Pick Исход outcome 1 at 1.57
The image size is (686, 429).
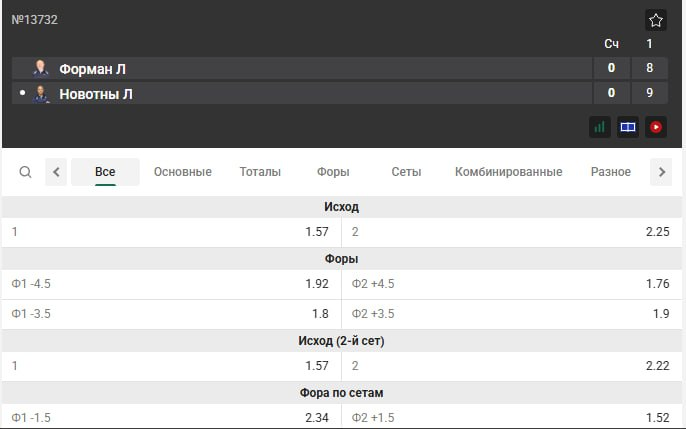coord(171,232)
